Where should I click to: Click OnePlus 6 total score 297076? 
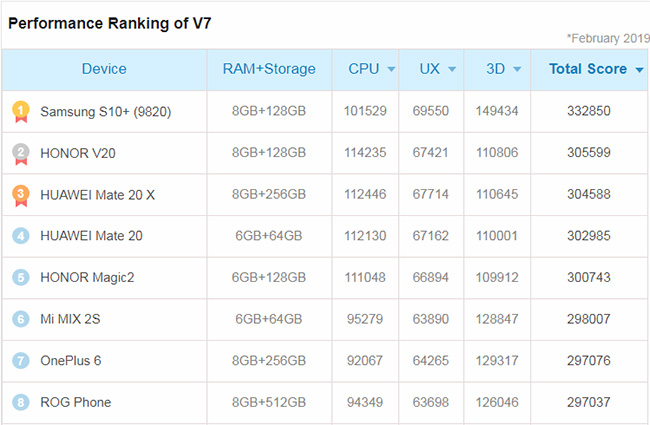tap(589, 361)
